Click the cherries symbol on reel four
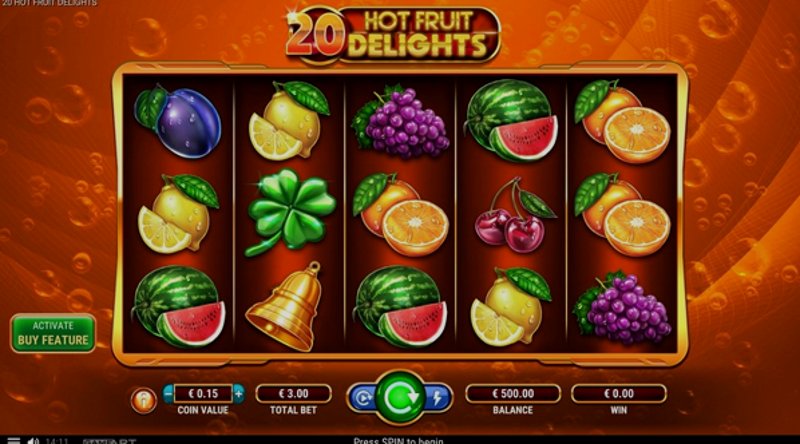 pyautogui.click(x=514, y=215)
